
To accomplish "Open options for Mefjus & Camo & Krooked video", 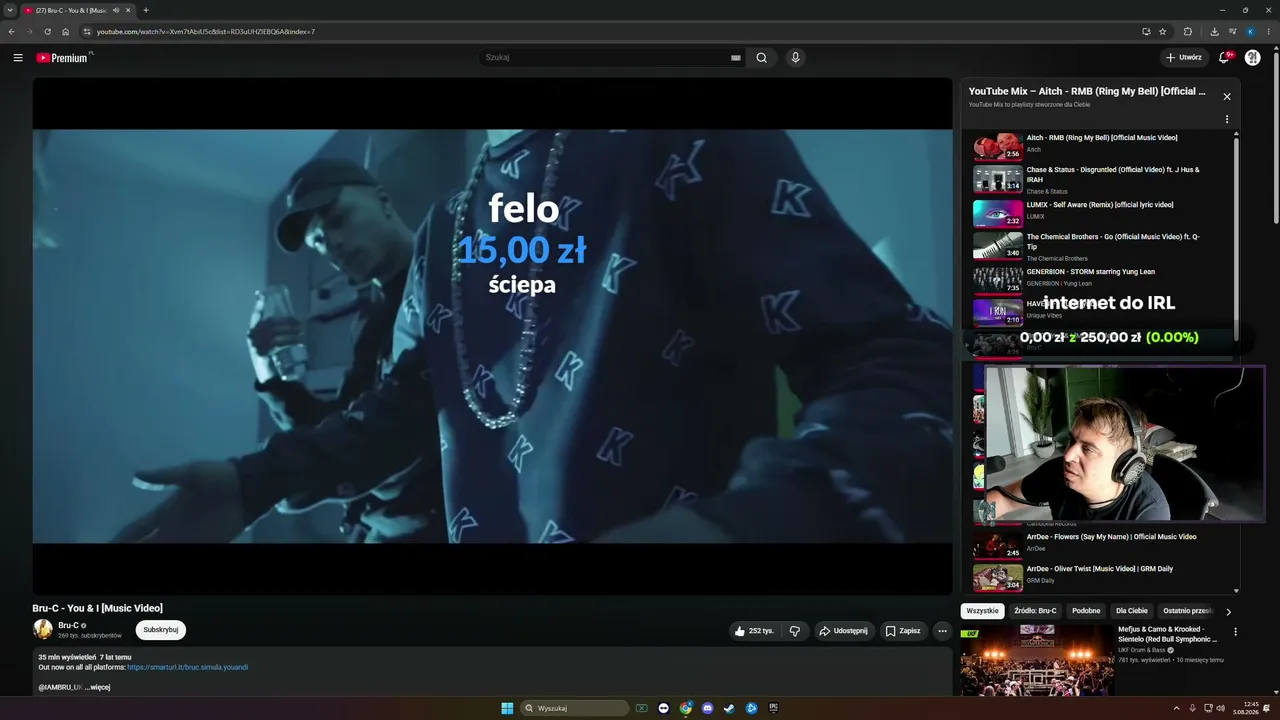I will (1235, 632).
